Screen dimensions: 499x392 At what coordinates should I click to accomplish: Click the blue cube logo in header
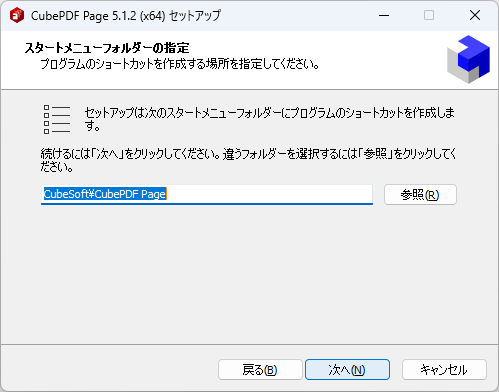[x=468, y=59]
